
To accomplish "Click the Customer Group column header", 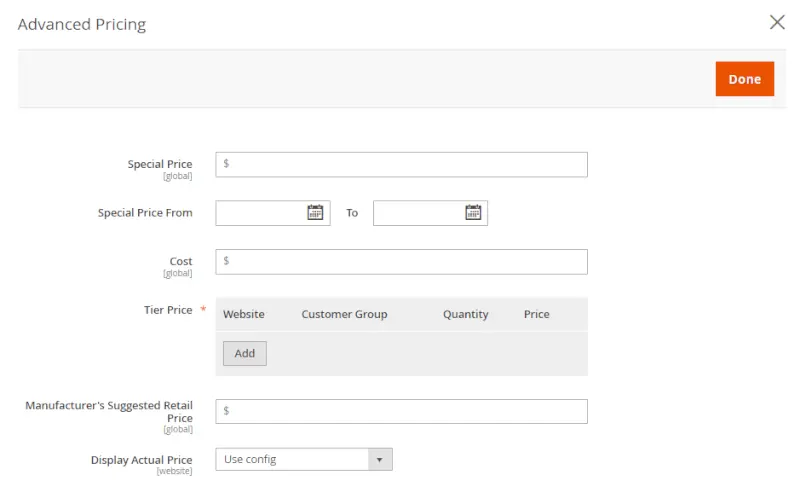I will 344,314.
